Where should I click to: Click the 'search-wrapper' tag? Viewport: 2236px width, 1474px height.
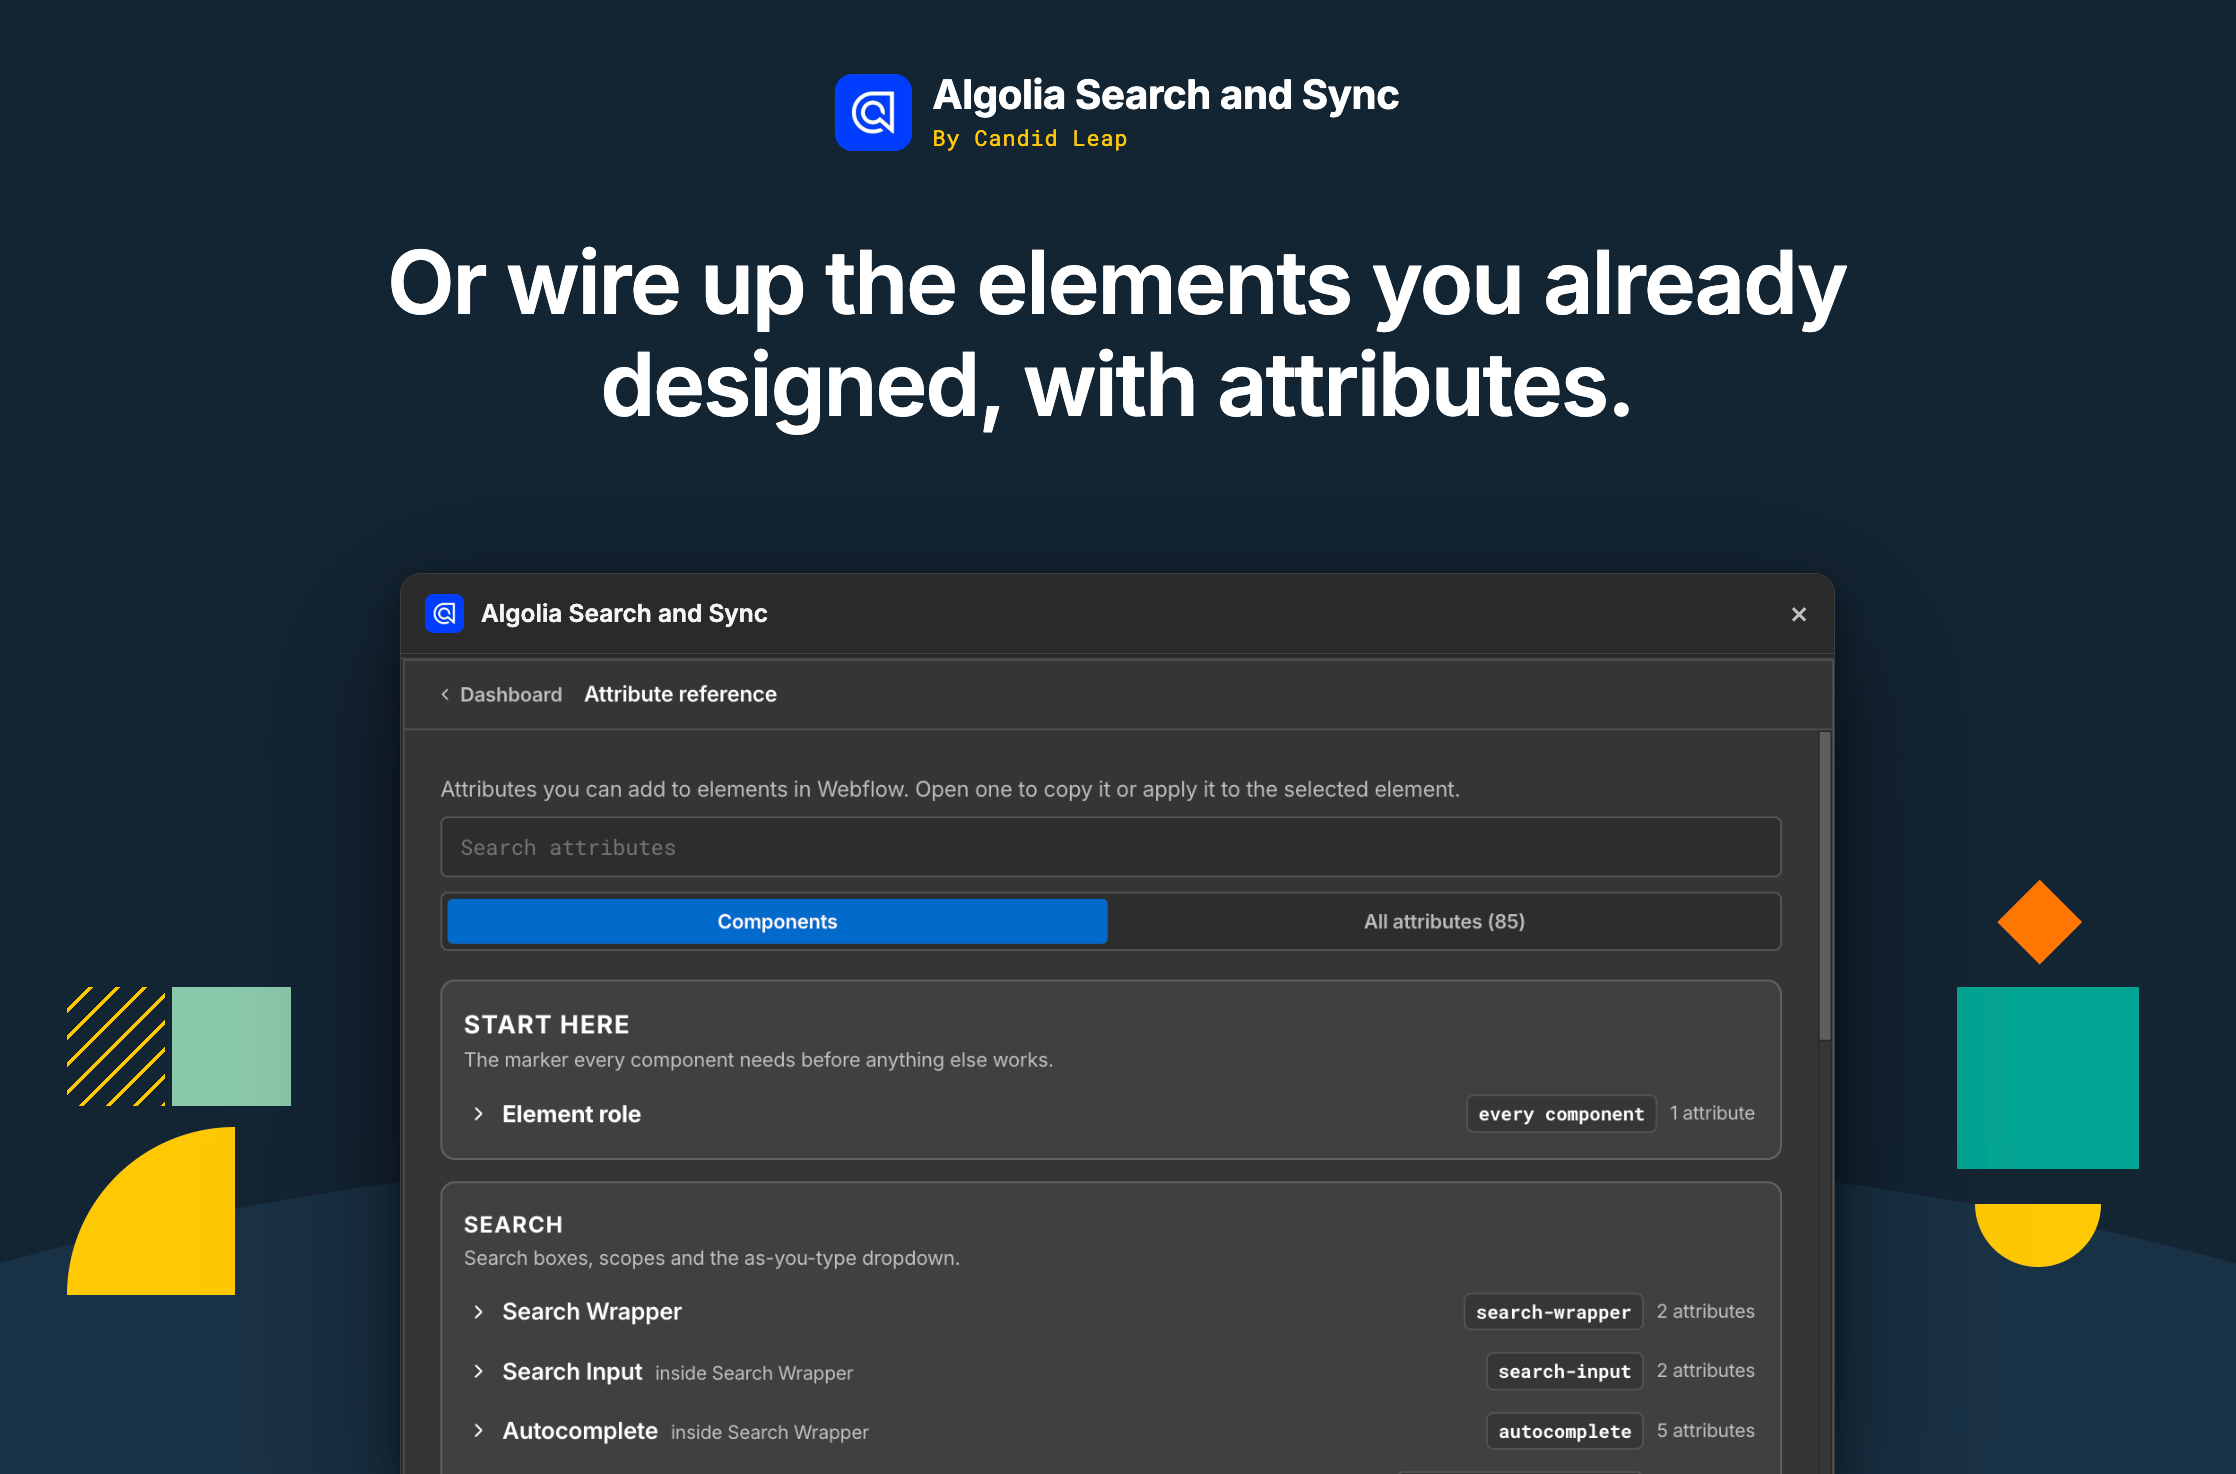(1553, 1311)
